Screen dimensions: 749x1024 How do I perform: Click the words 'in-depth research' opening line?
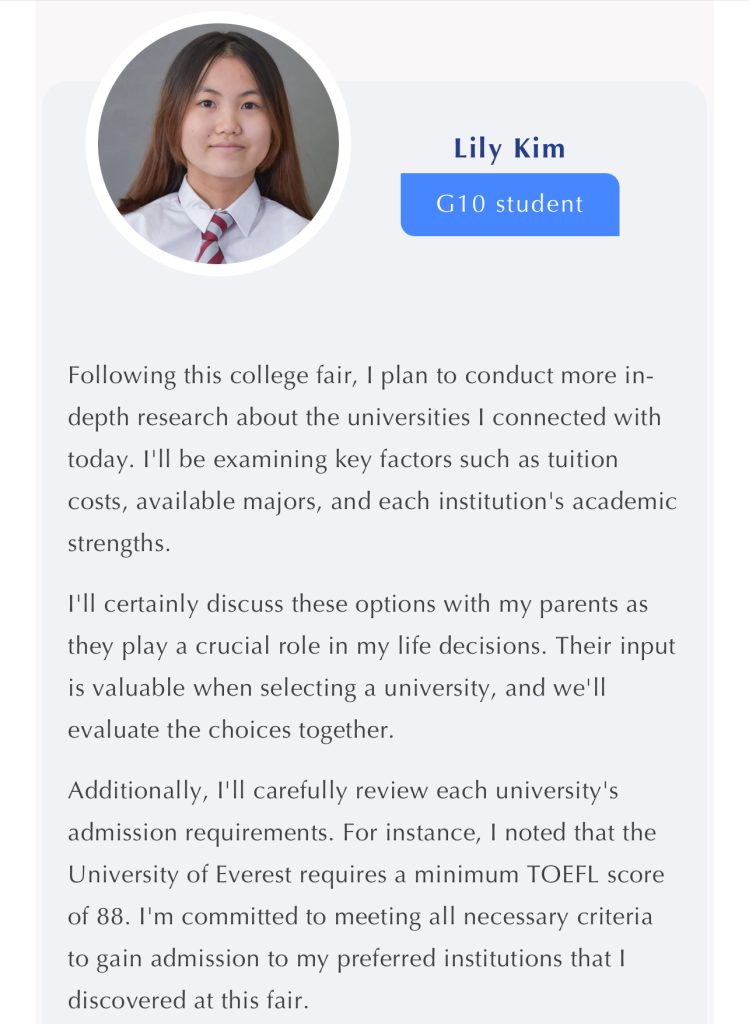coord(360,396)
